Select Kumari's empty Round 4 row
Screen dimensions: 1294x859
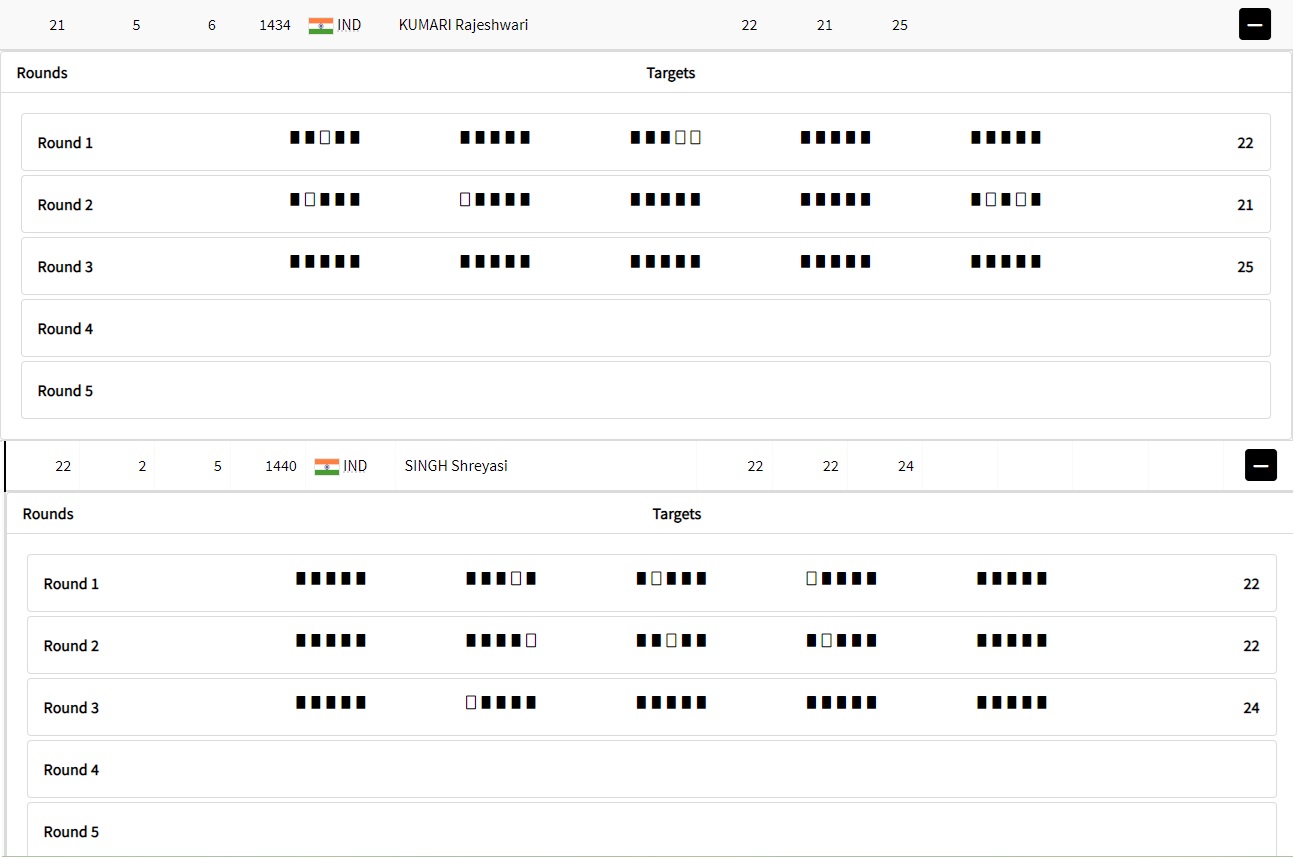click(645, 328)
